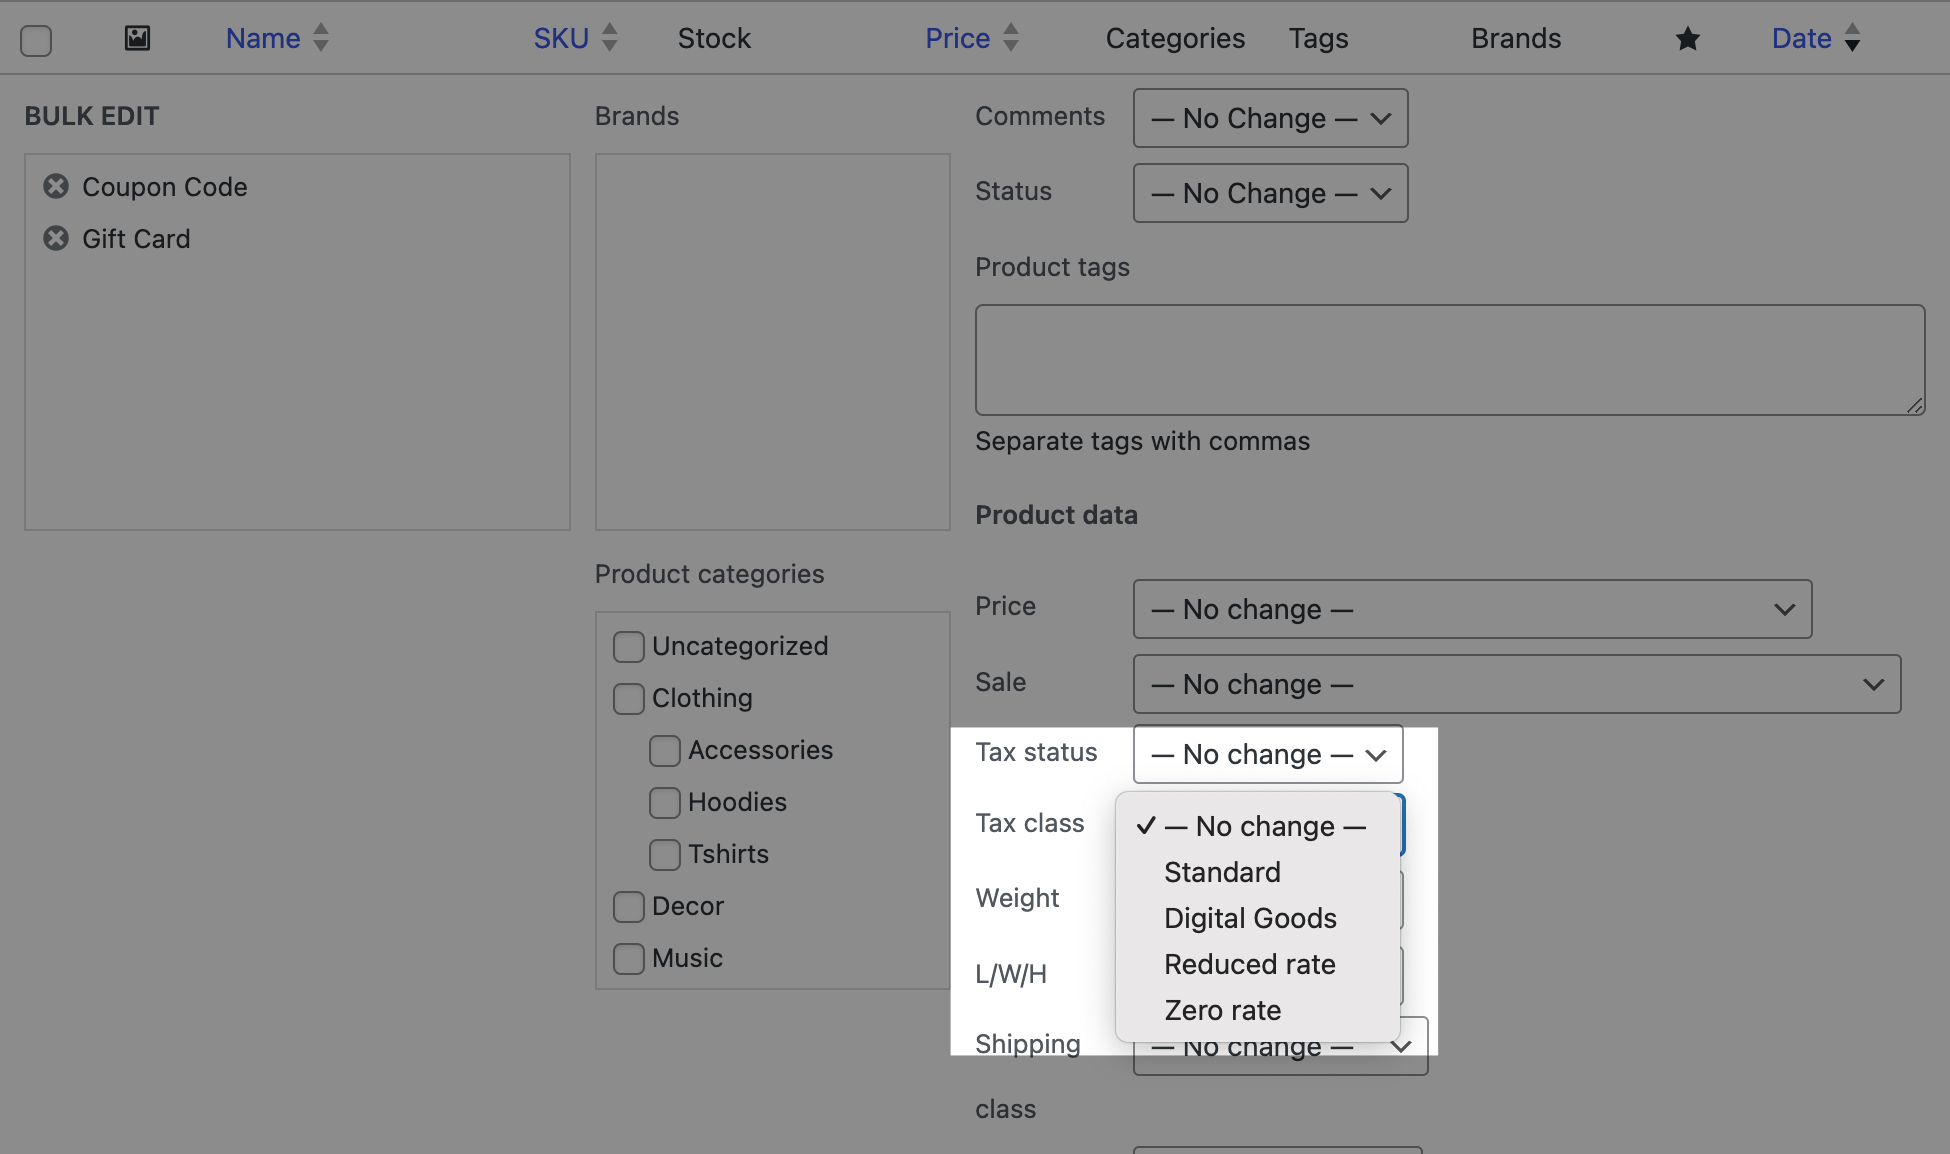
Task: Choose Digital Goods tax class option
Action: 1250,918
